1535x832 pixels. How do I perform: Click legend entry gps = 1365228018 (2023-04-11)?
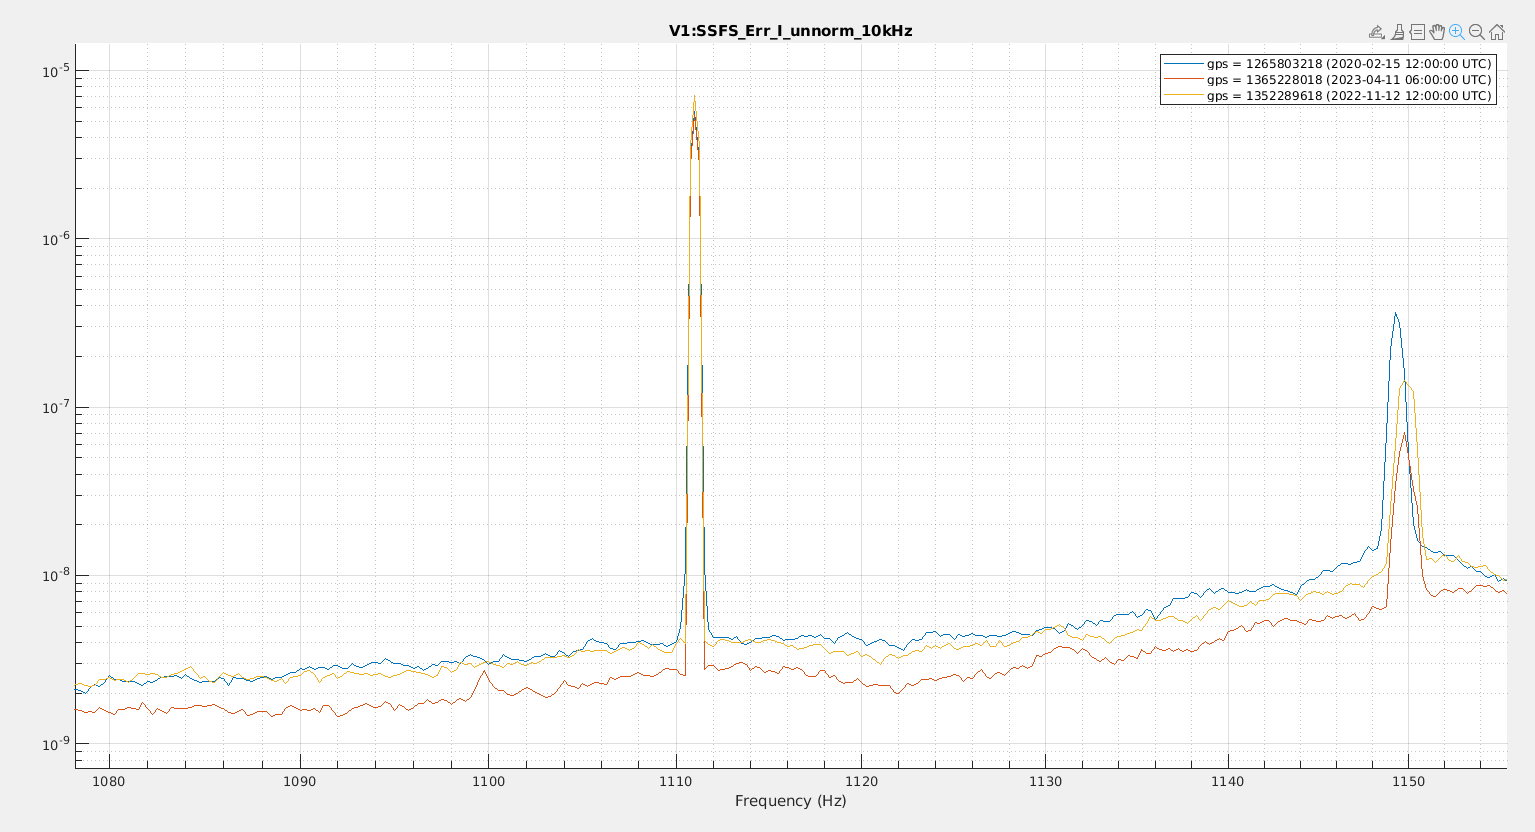(1349, 79)
